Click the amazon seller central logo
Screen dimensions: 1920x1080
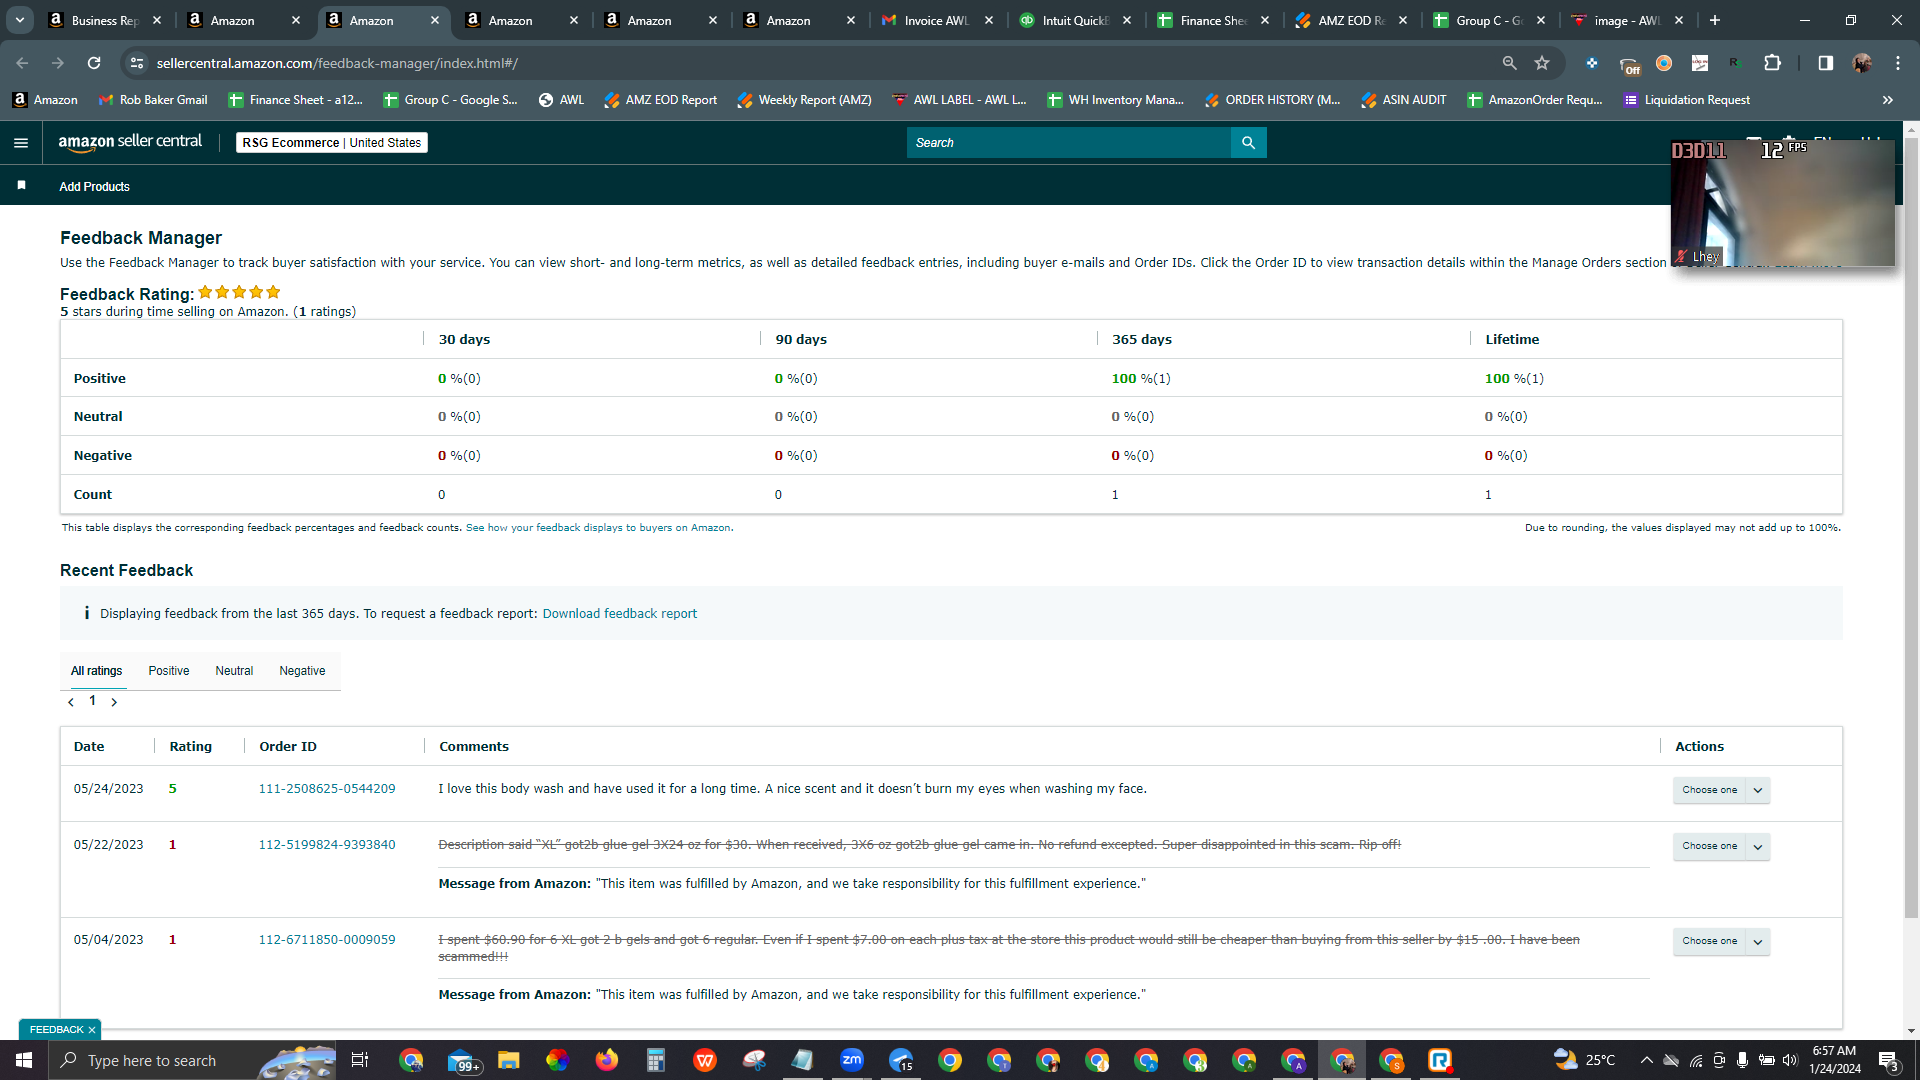pos(130,142)
